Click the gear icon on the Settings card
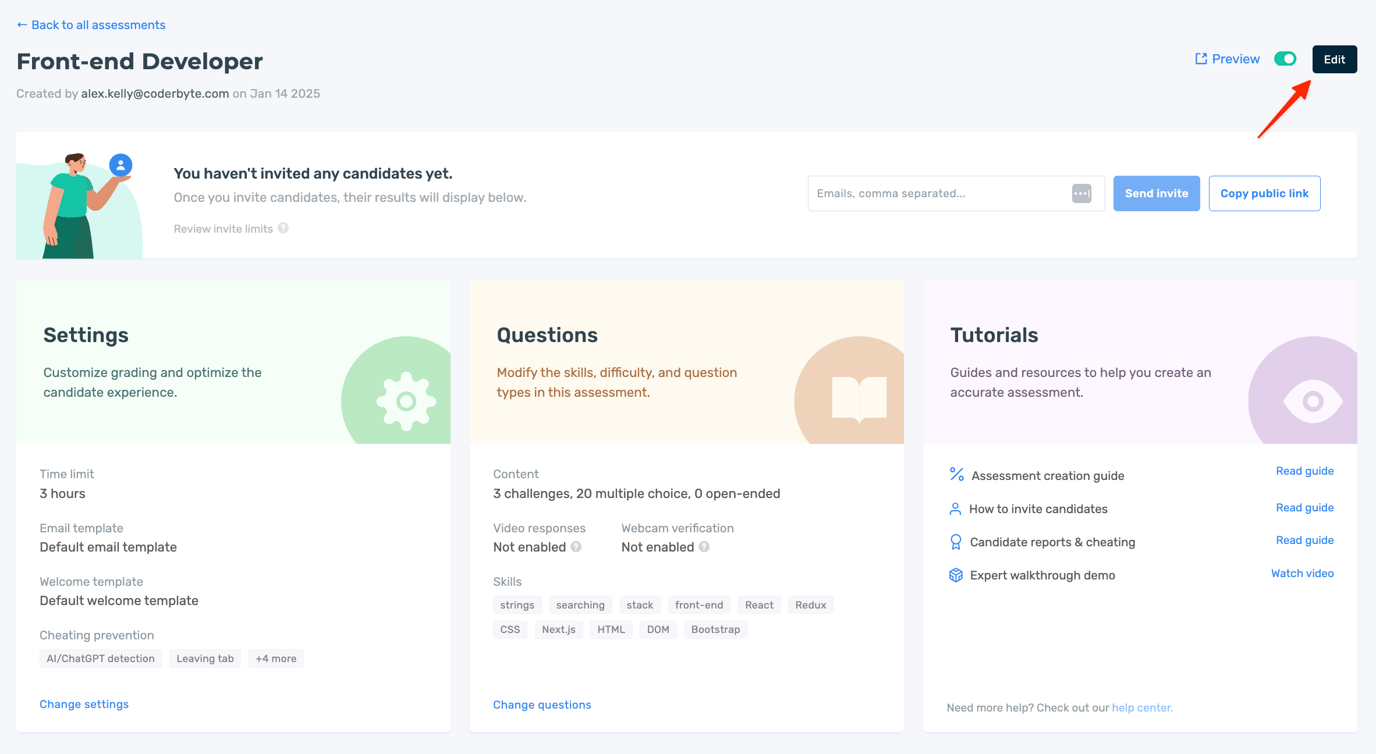 click(404, 400)
